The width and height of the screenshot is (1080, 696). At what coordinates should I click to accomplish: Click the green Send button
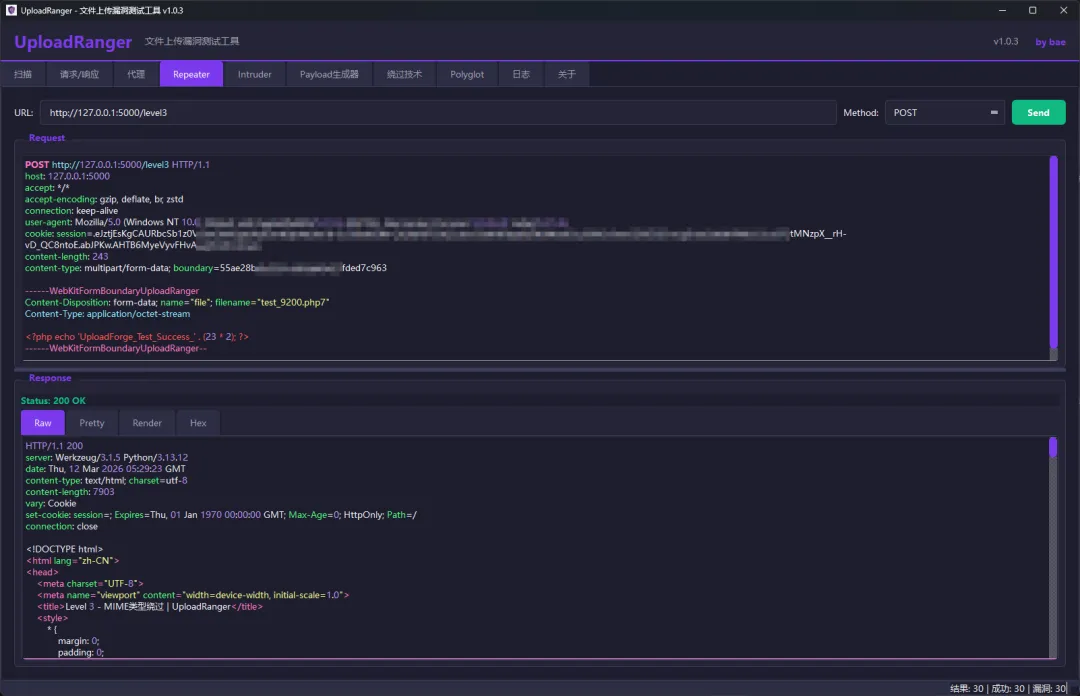[x=1038, y=112]
